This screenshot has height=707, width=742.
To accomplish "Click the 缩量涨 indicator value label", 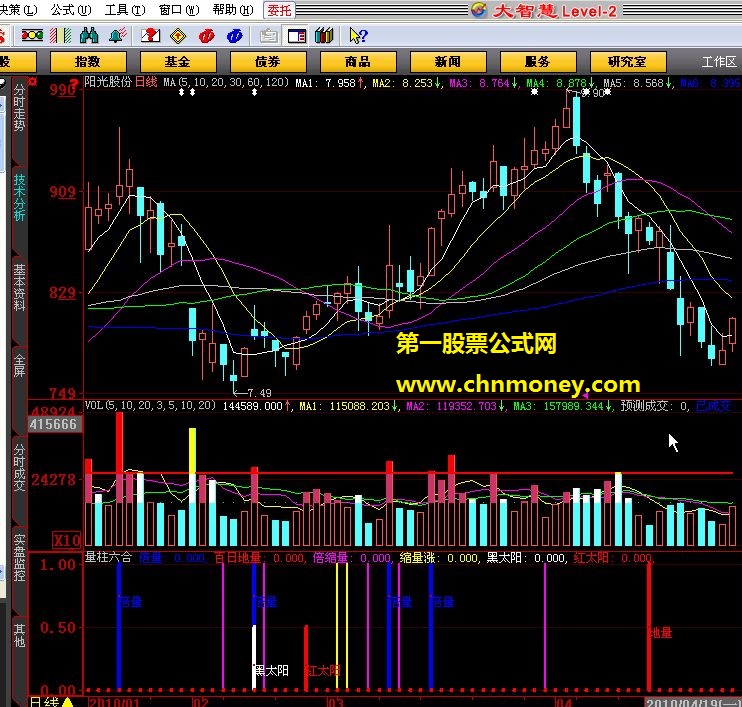I will pyautogui.click(x=439, y=558).
